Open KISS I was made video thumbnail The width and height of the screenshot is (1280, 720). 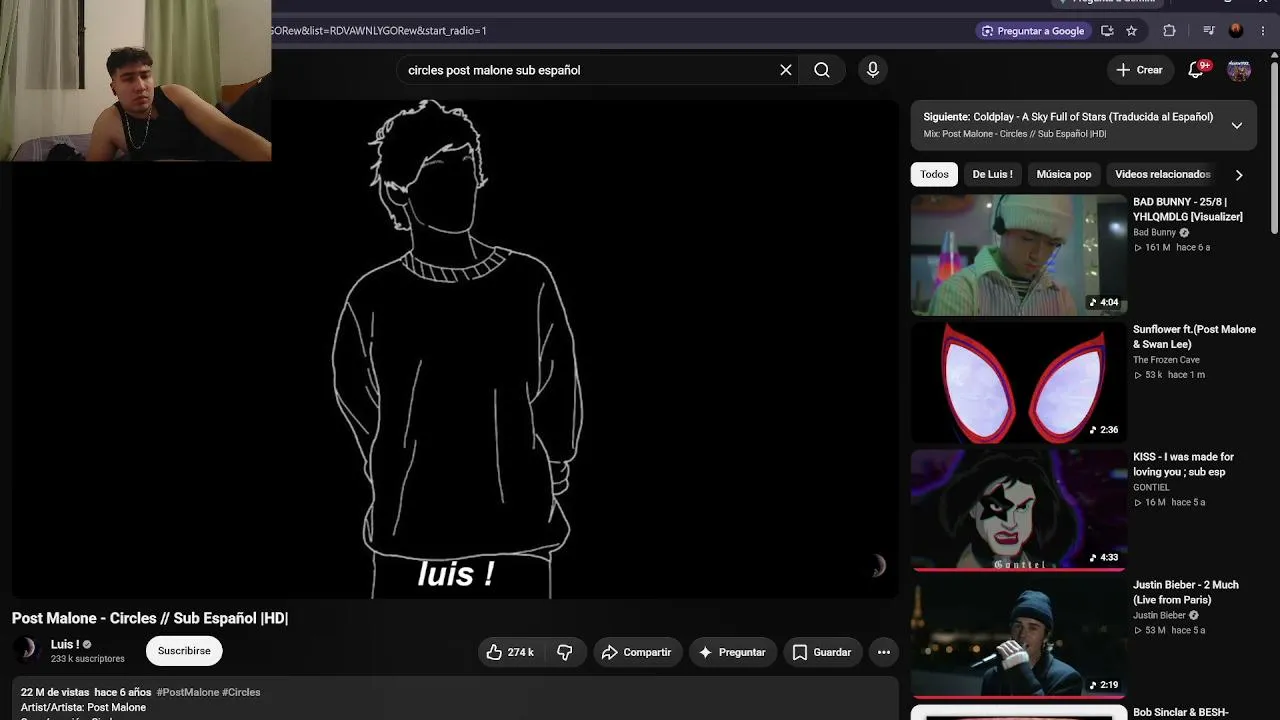pyautogui.click(x=1018, y=510)
